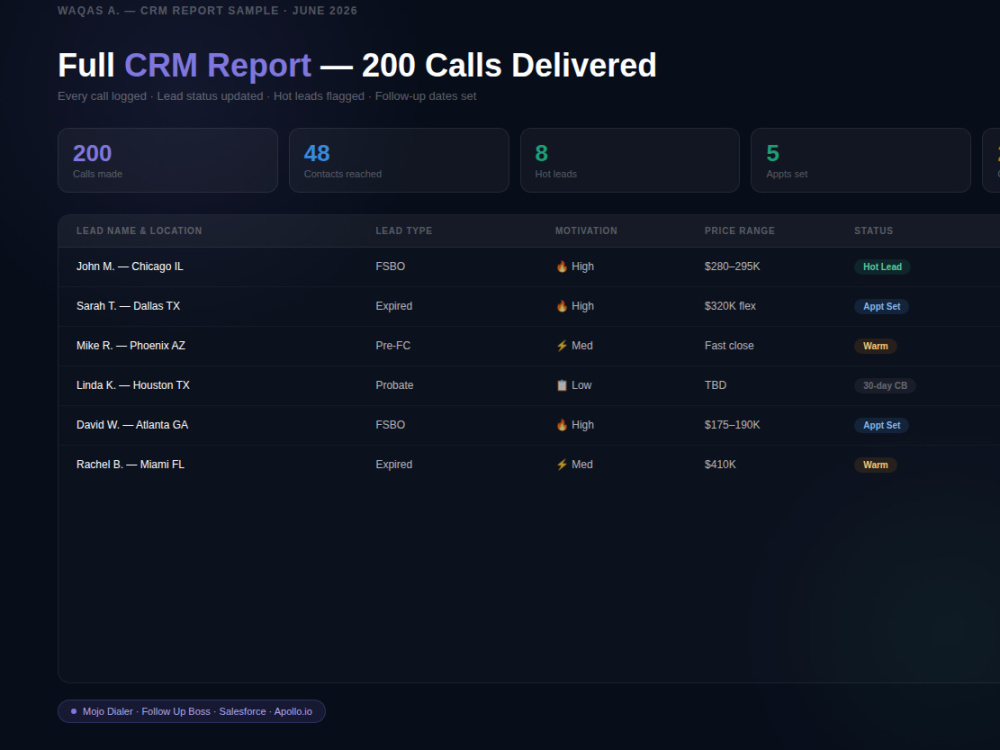Viewport: 1000px width, 750px height.
Task: Click the fire icon in John M. row
Action: tap(562, 267)
